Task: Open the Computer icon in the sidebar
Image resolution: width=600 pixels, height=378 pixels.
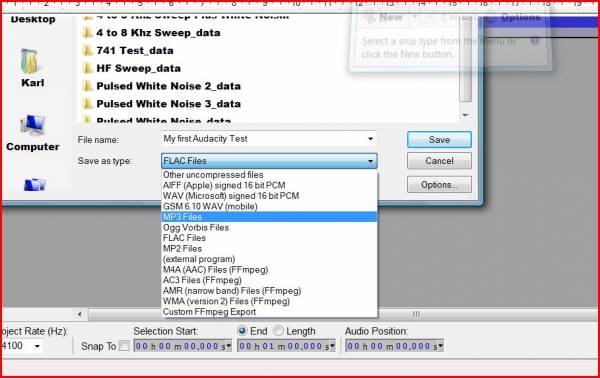Action: click(x=32, y=126)
